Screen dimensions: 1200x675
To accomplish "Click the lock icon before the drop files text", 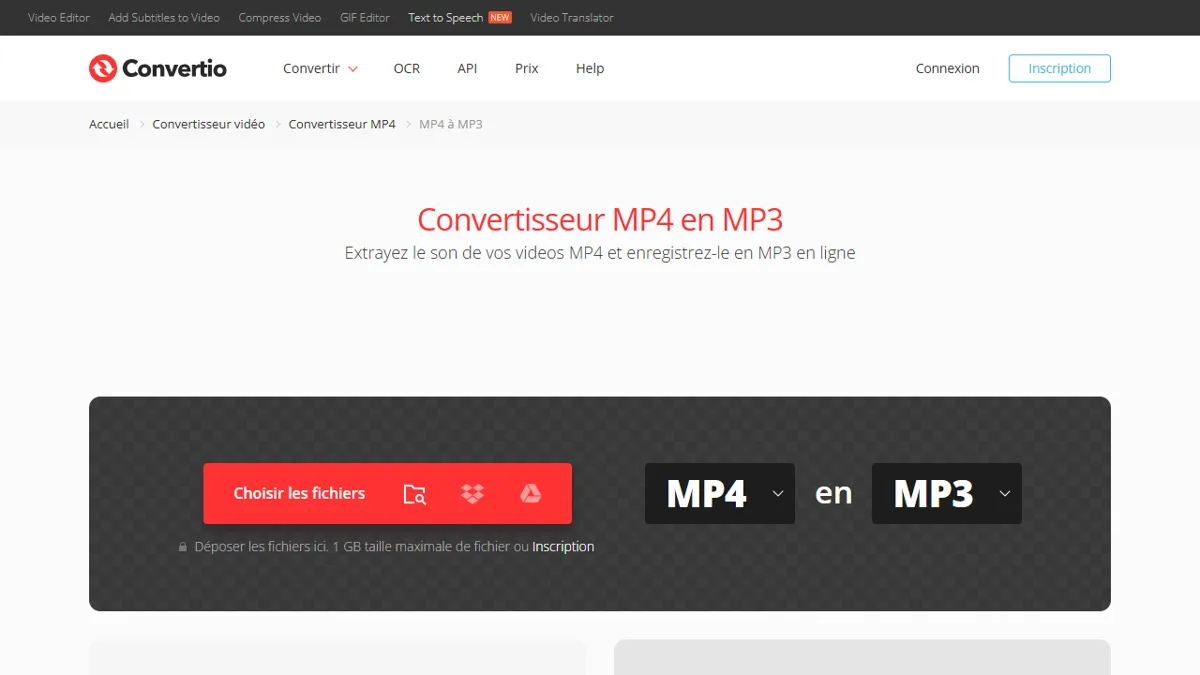I will (x=183, y=547).
